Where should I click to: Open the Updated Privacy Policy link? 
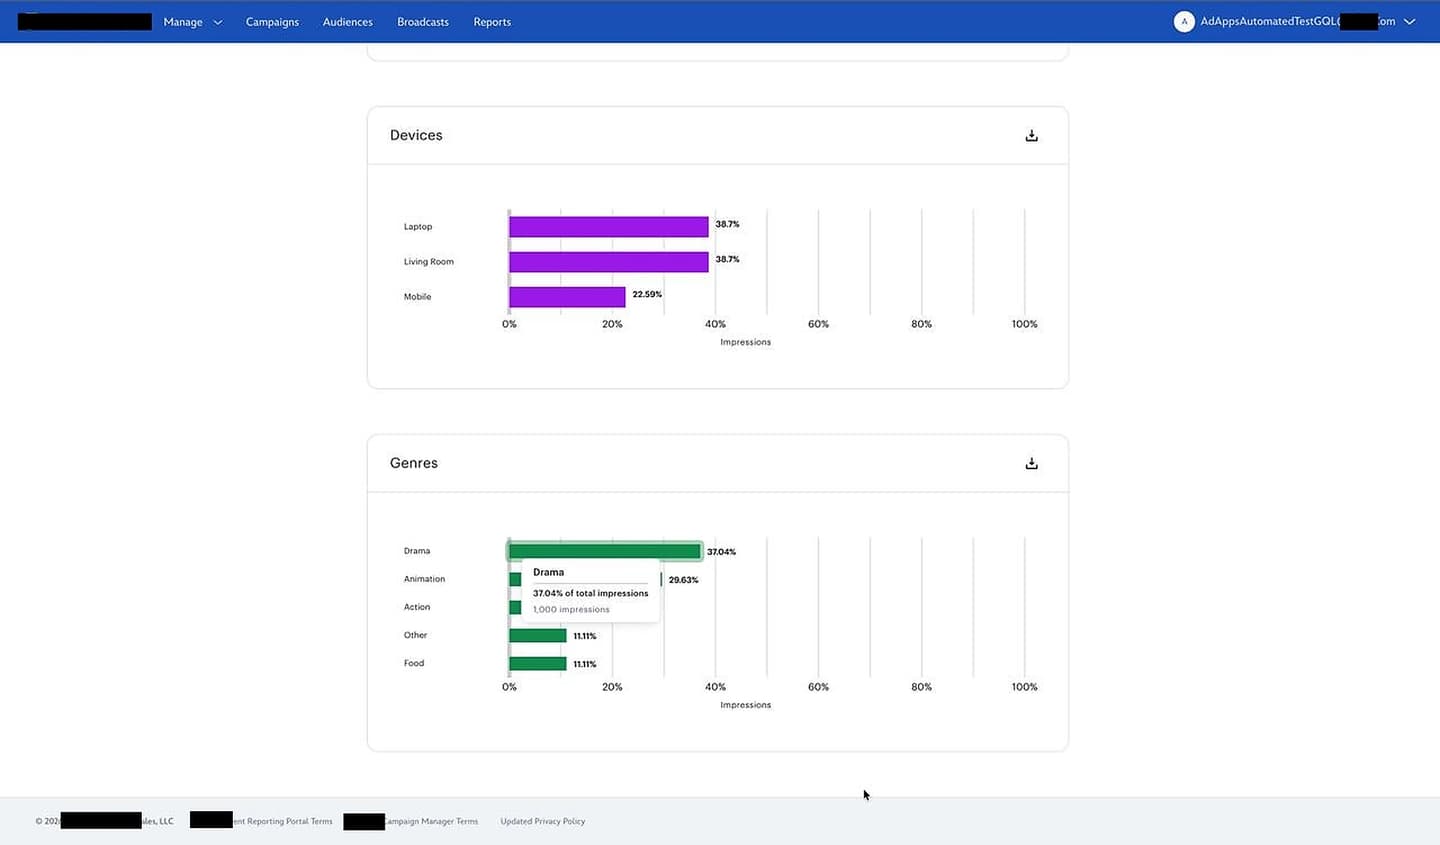(542, 821)
